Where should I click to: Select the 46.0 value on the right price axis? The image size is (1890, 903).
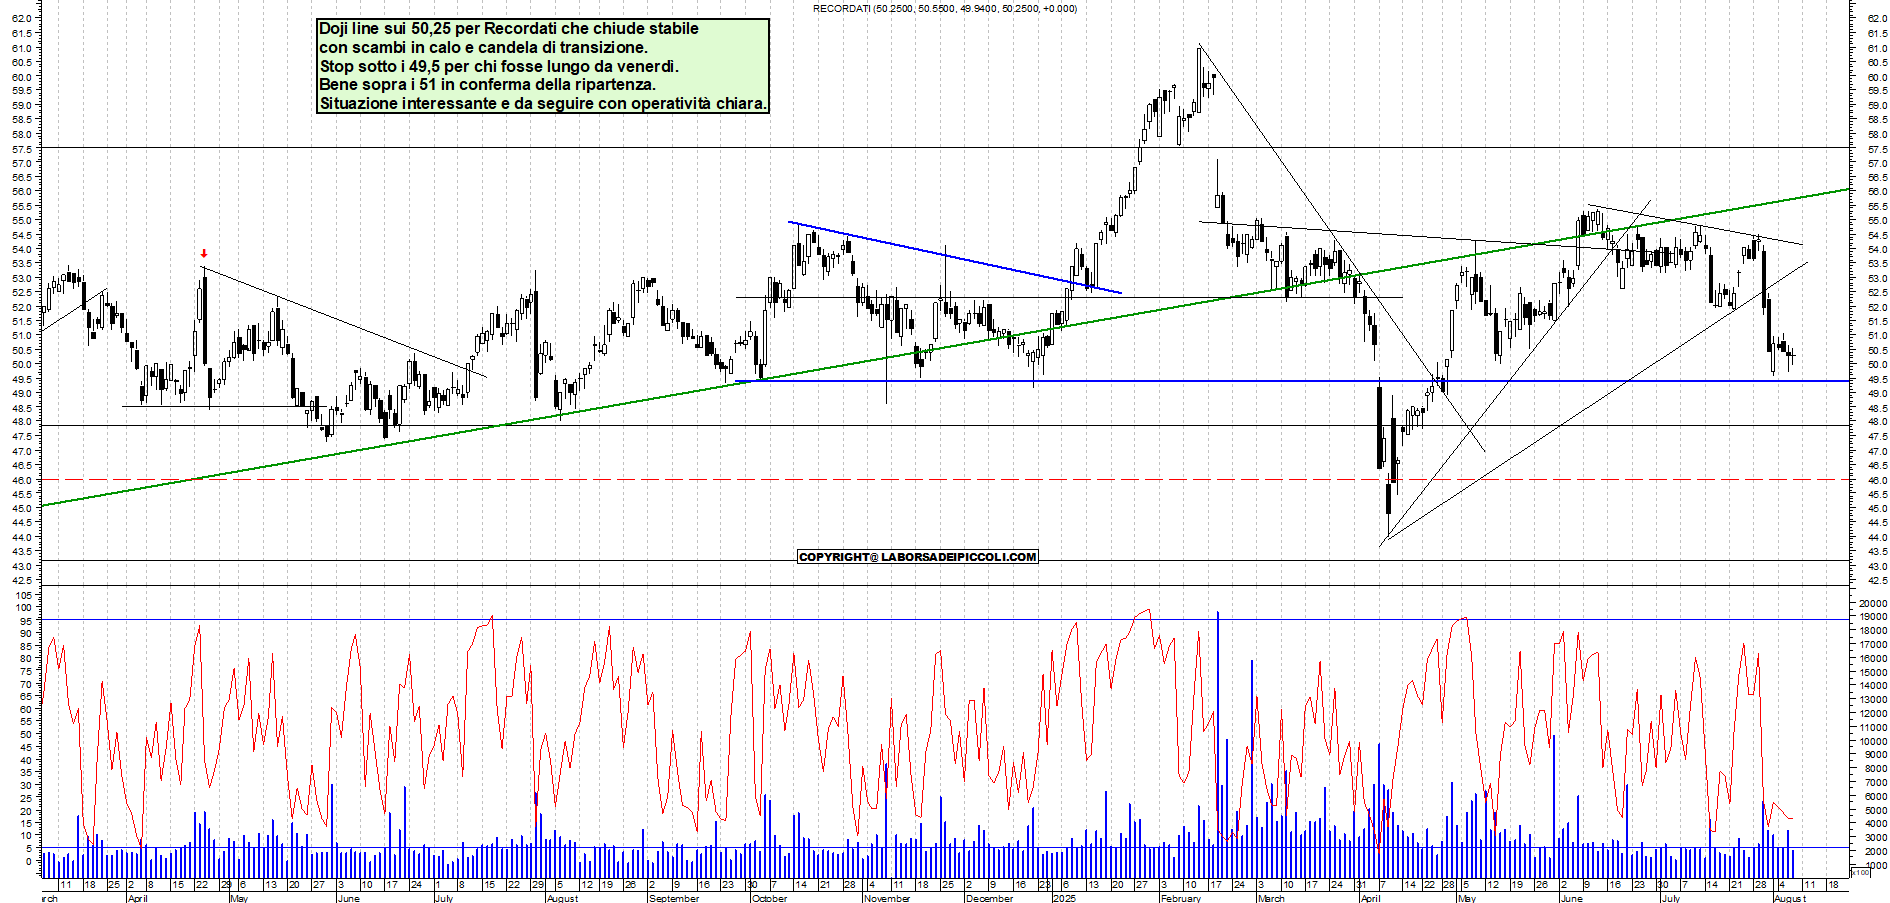(x=1877, y=480)
